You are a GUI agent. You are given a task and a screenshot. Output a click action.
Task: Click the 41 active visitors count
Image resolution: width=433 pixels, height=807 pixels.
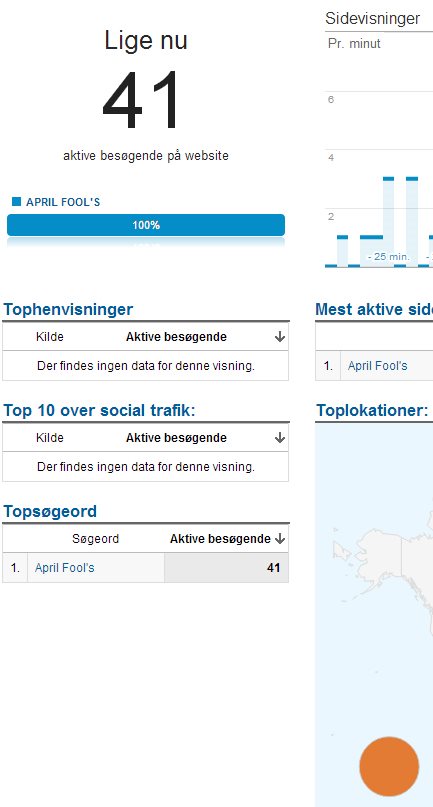pos(142,100)
